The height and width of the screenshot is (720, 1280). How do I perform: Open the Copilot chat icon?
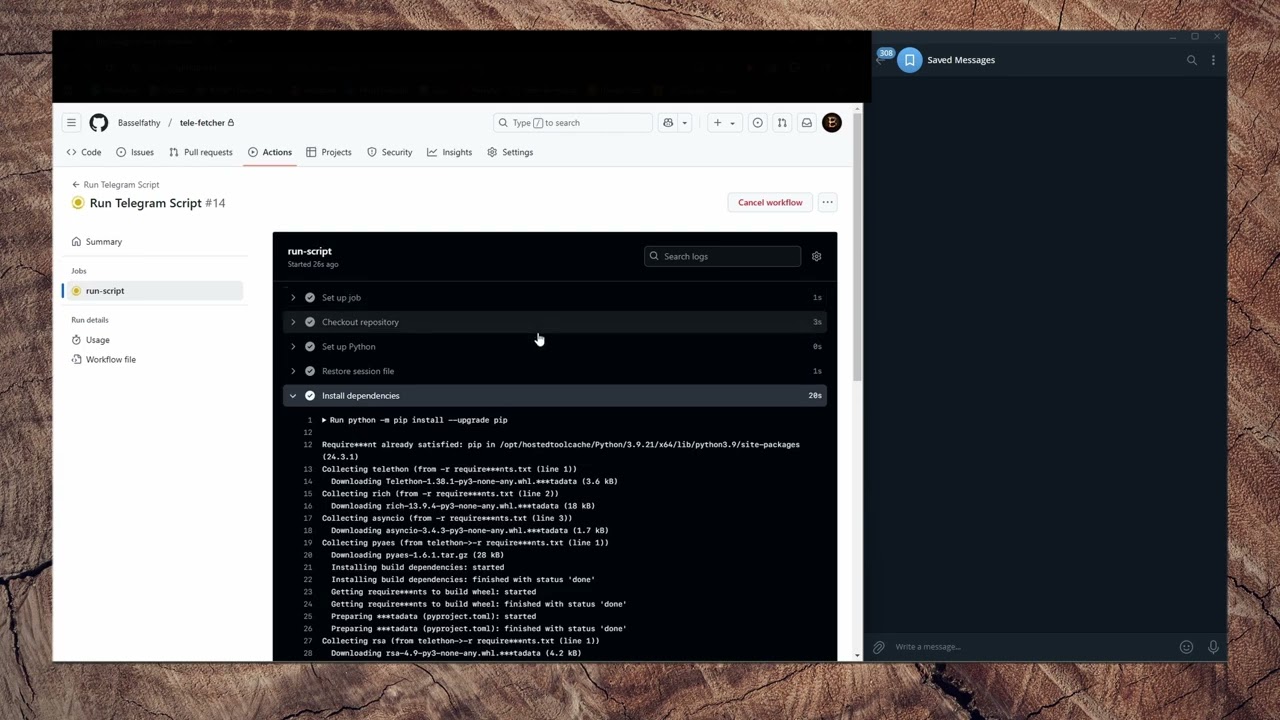[x=668, y=123]
